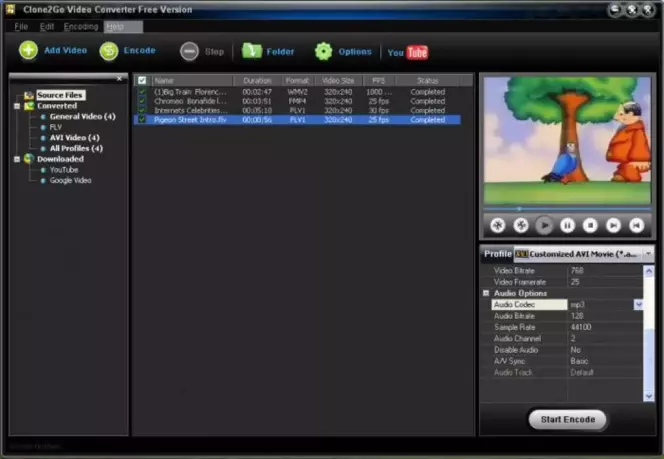Sort by the Duration column header
The width and height of the screenshot is (664, 459).
257,80
